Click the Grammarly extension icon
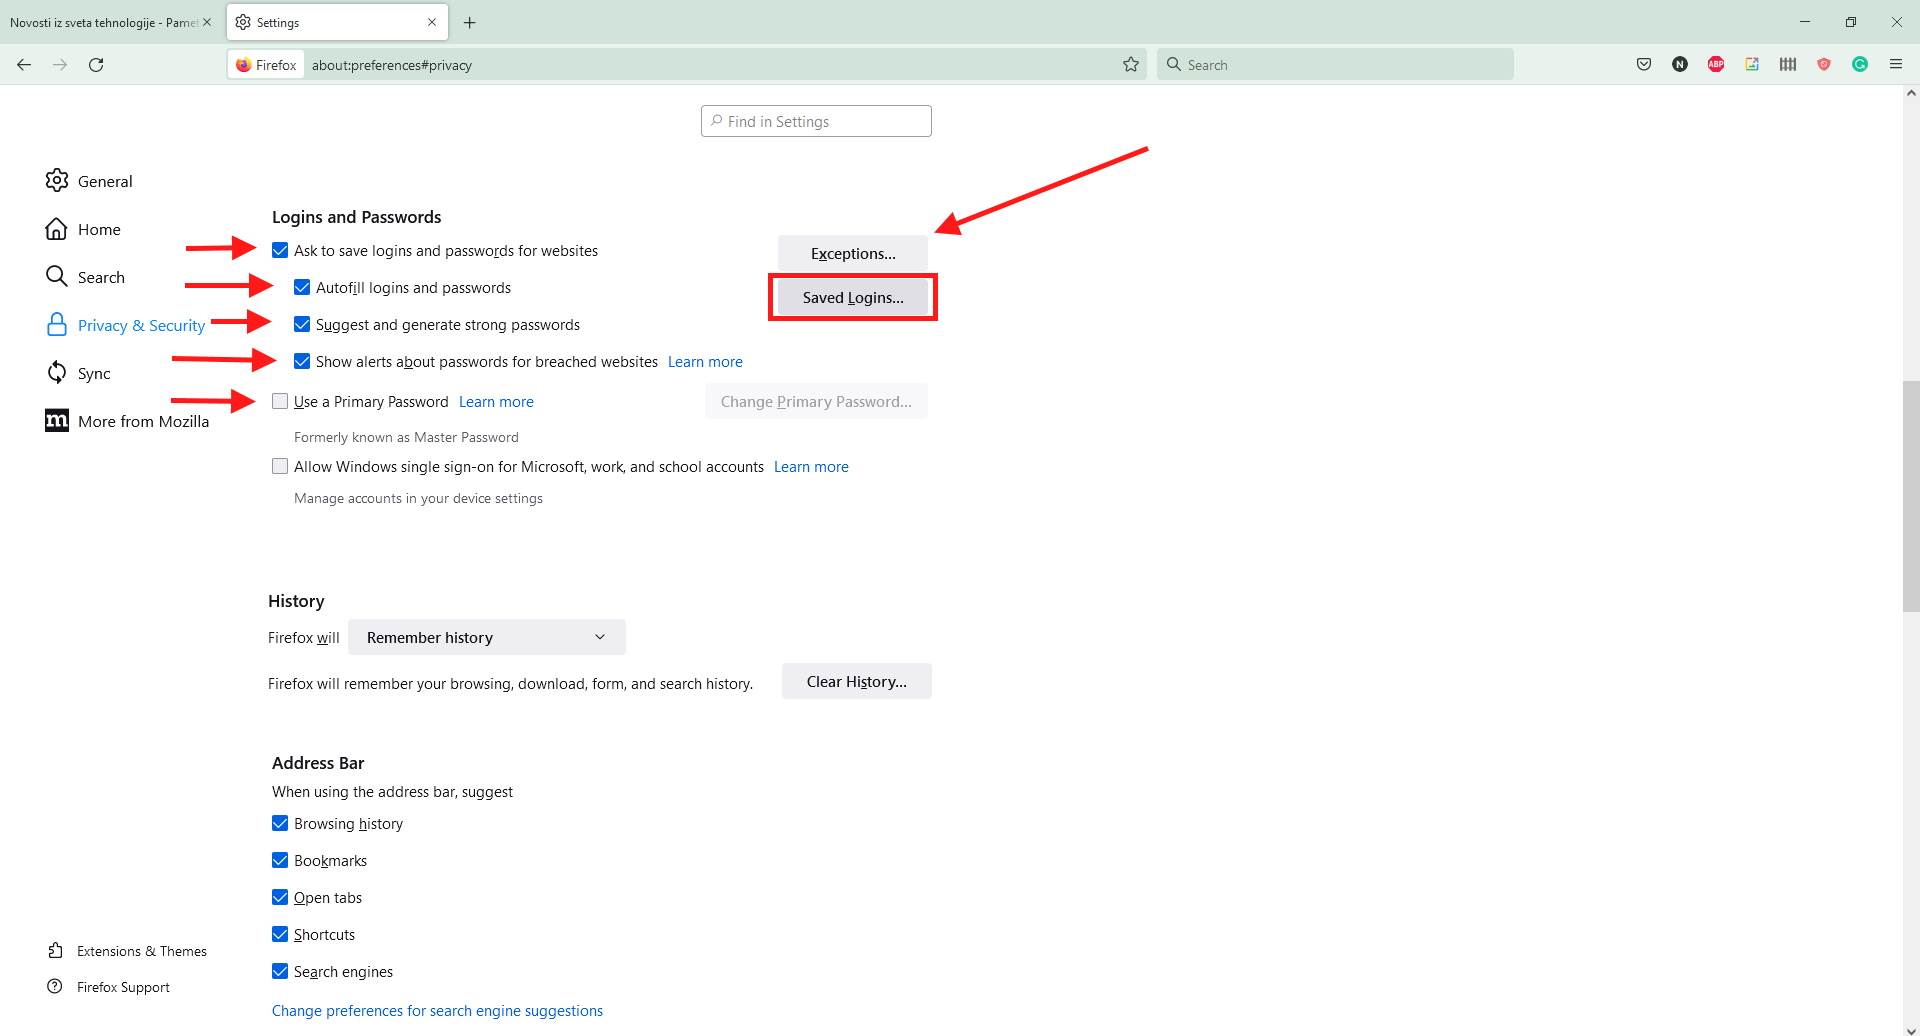 point(1860,64)
